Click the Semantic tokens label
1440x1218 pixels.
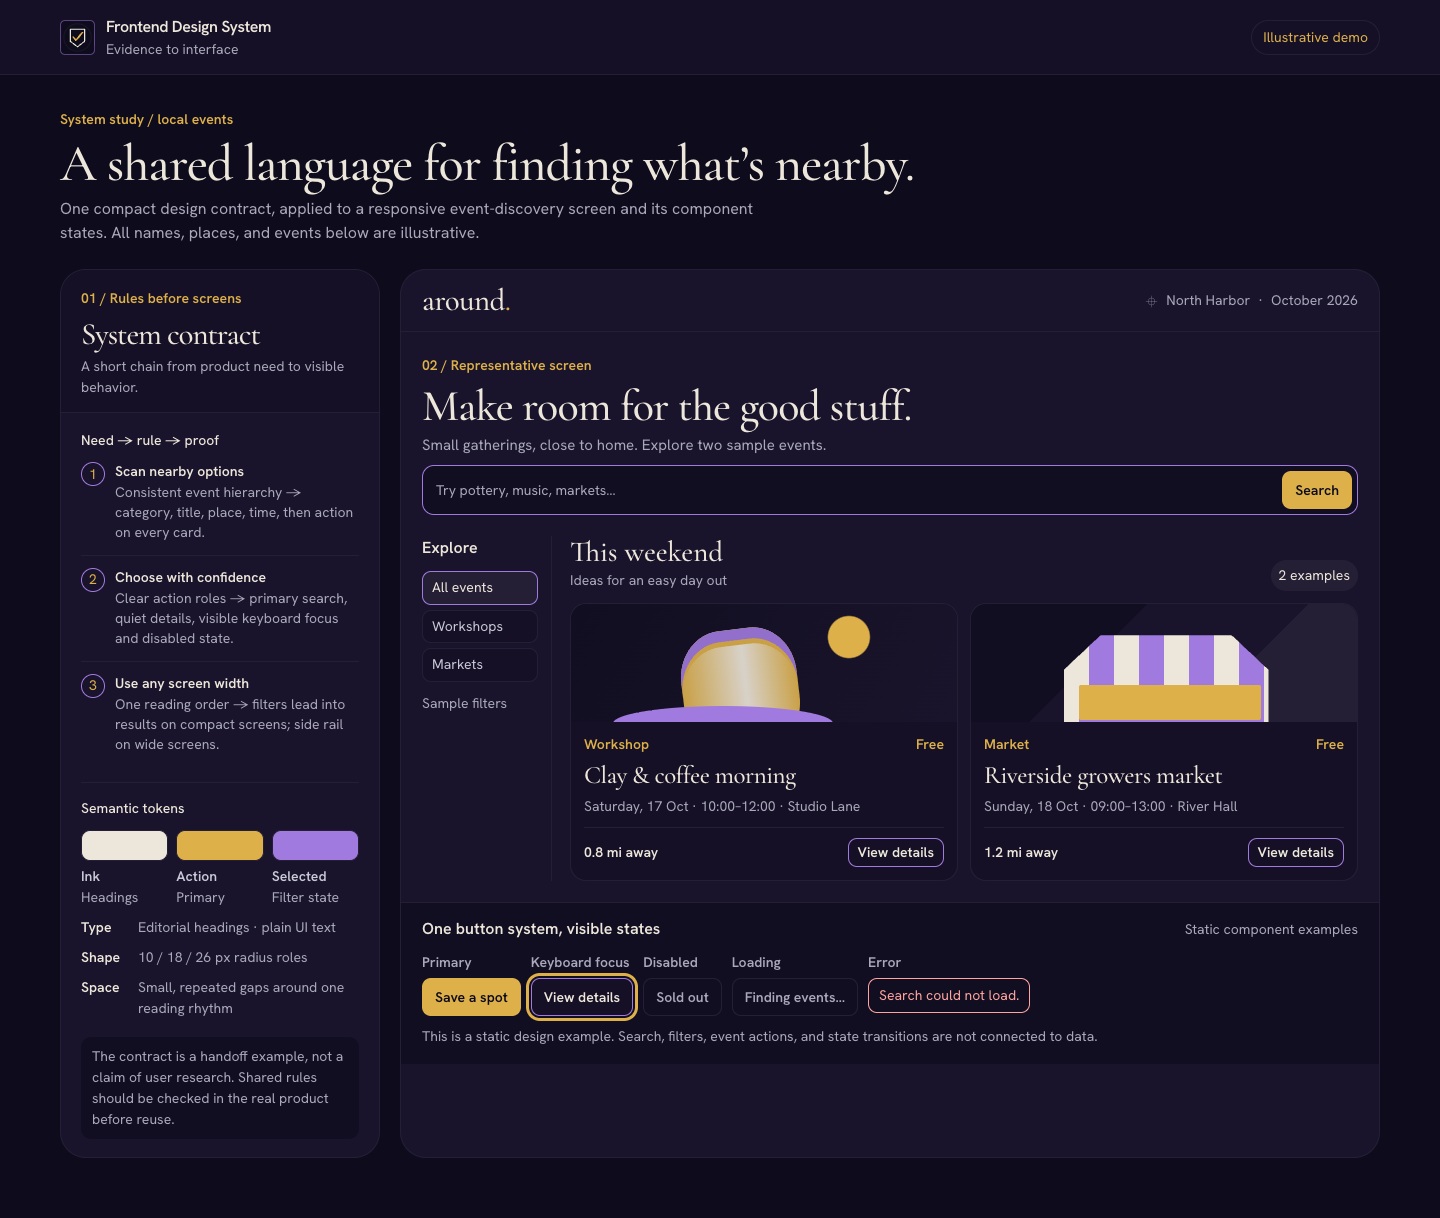(x=133, y=809)
